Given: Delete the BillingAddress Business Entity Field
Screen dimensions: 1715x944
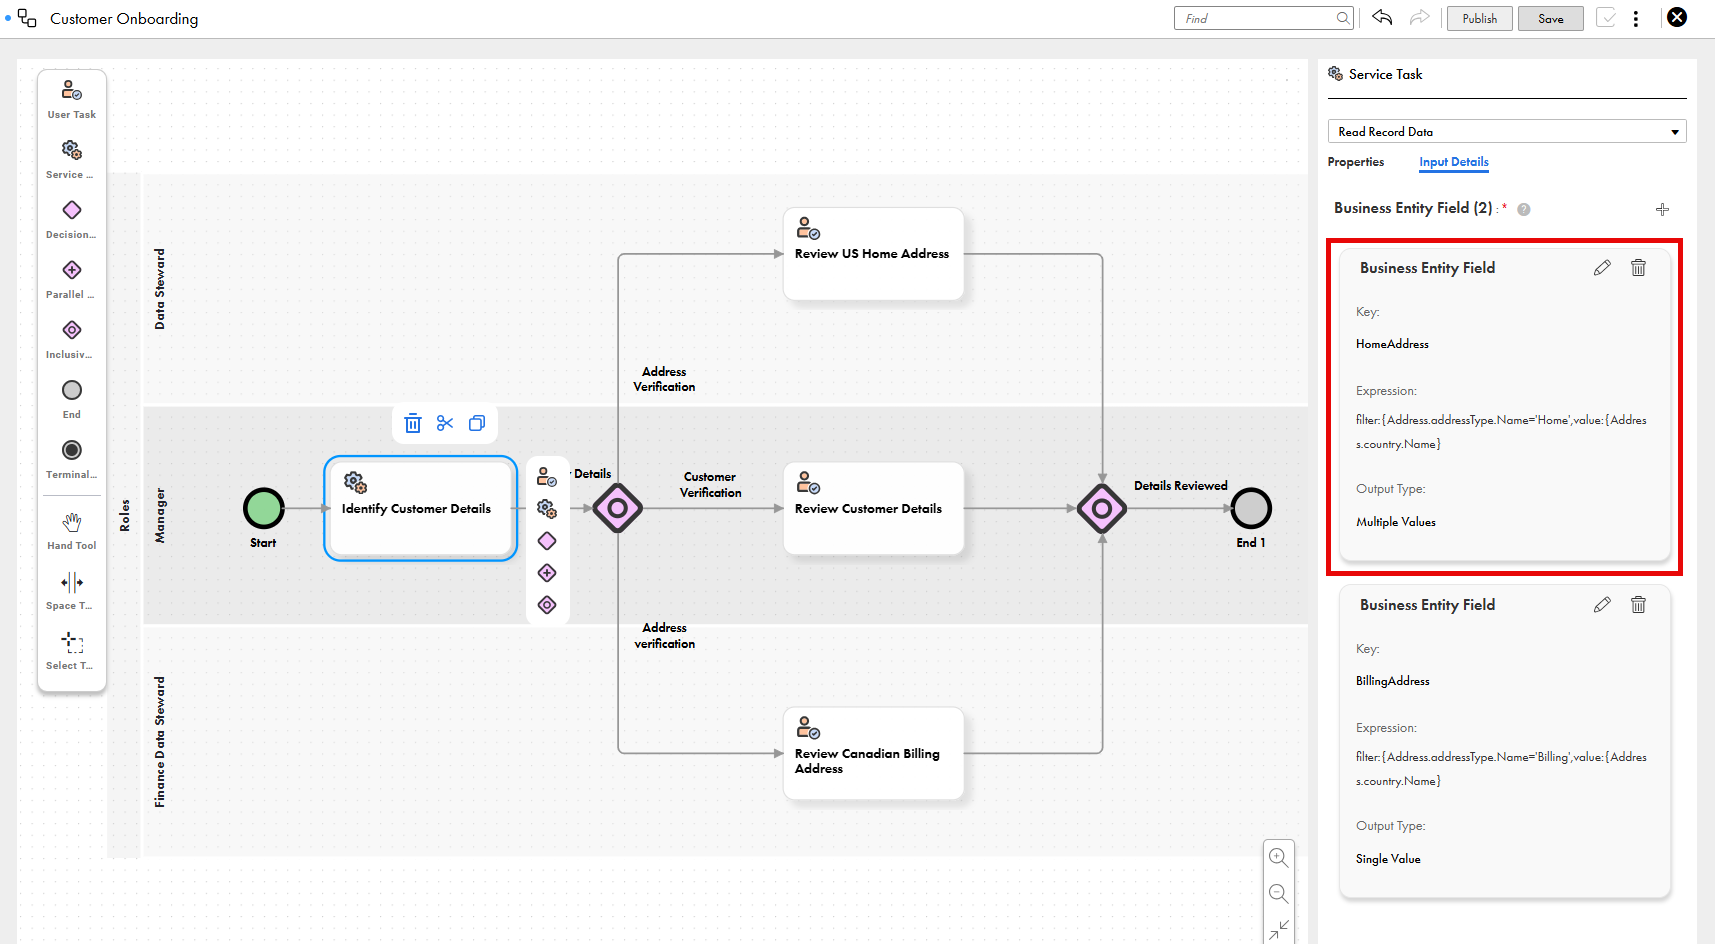Looking at the screenshot, I should click(1638, 605).
